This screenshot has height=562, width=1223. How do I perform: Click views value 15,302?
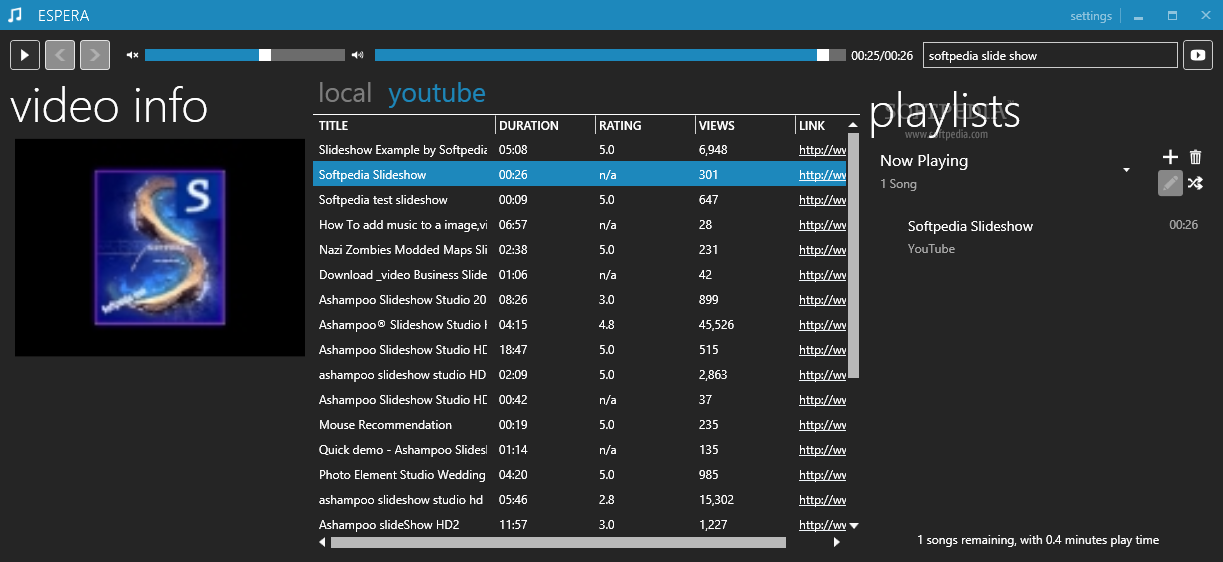[x=716, y=500]
